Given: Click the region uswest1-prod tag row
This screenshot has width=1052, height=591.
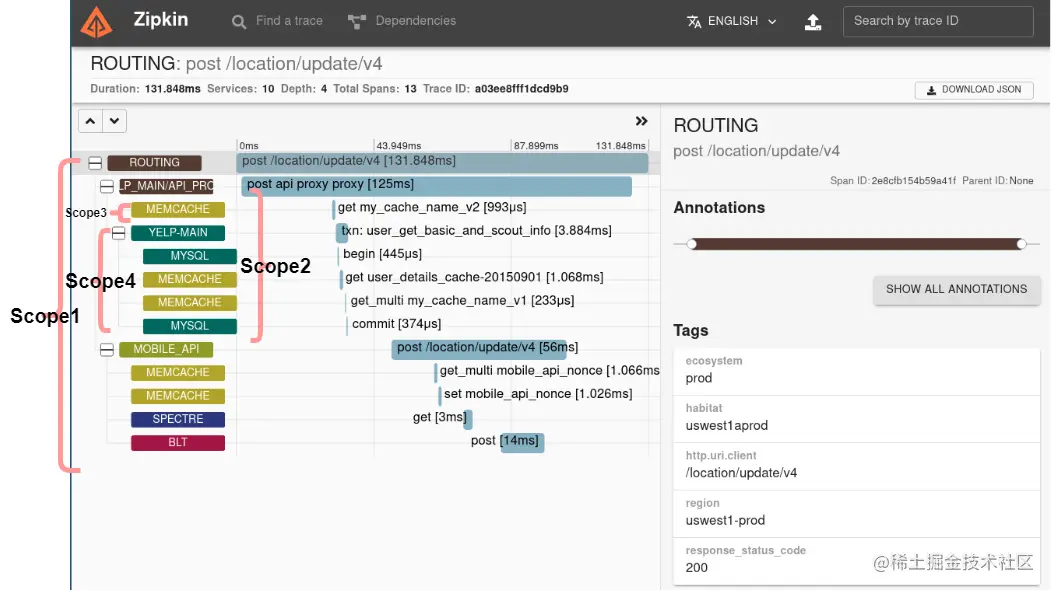Looking at the screenshot, I should pos(856,513).
